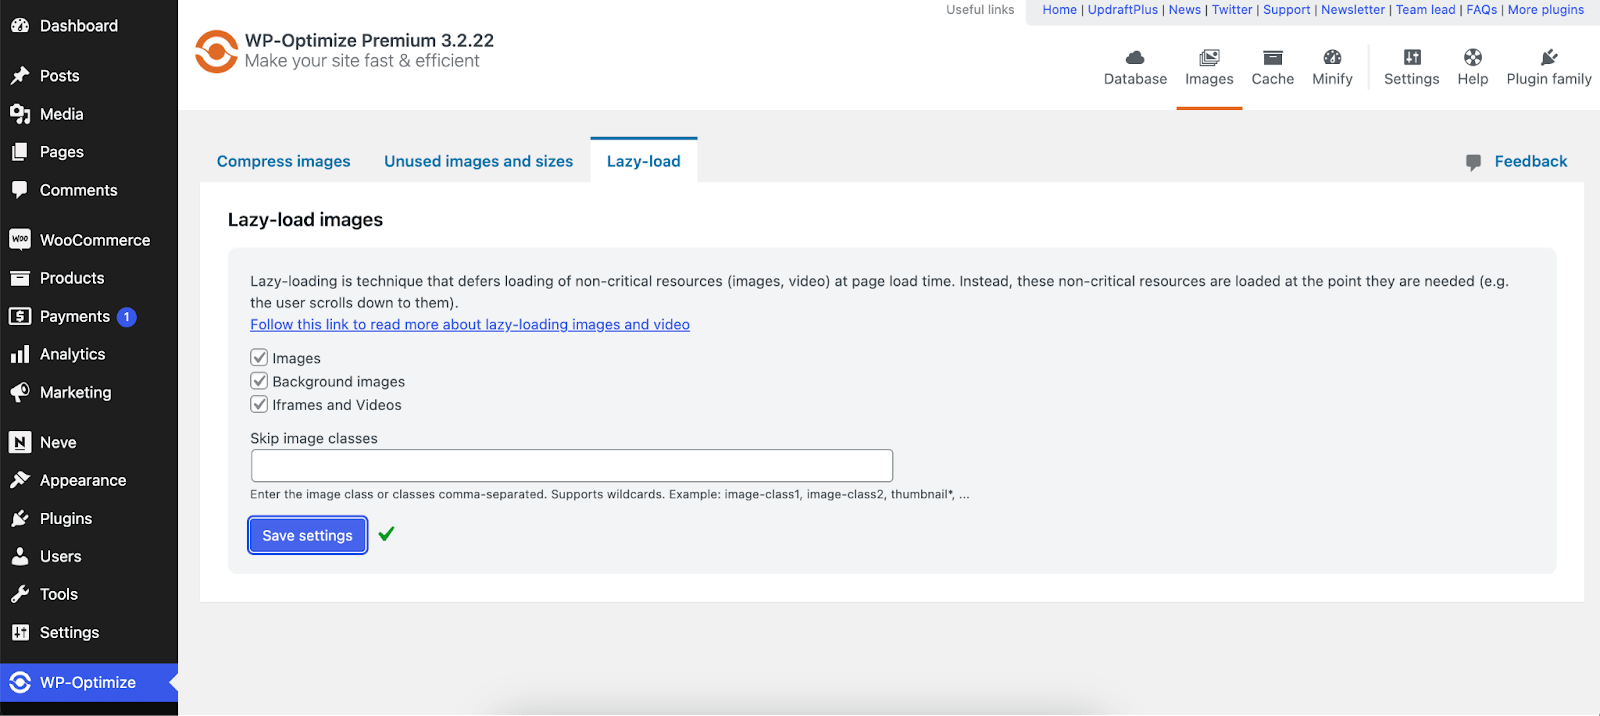
Task: Click the WooCommerce sidebar icon
Action: click(20, 240)
